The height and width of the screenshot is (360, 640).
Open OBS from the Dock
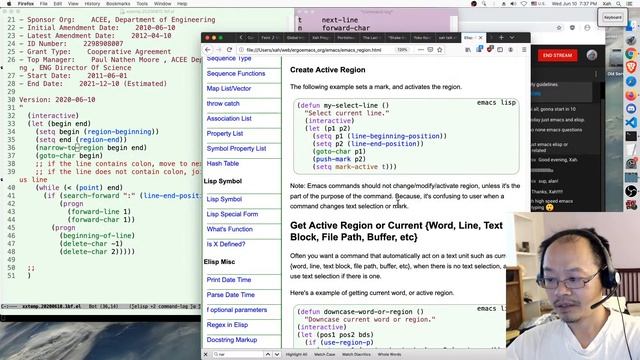click(x=631, y=191)
